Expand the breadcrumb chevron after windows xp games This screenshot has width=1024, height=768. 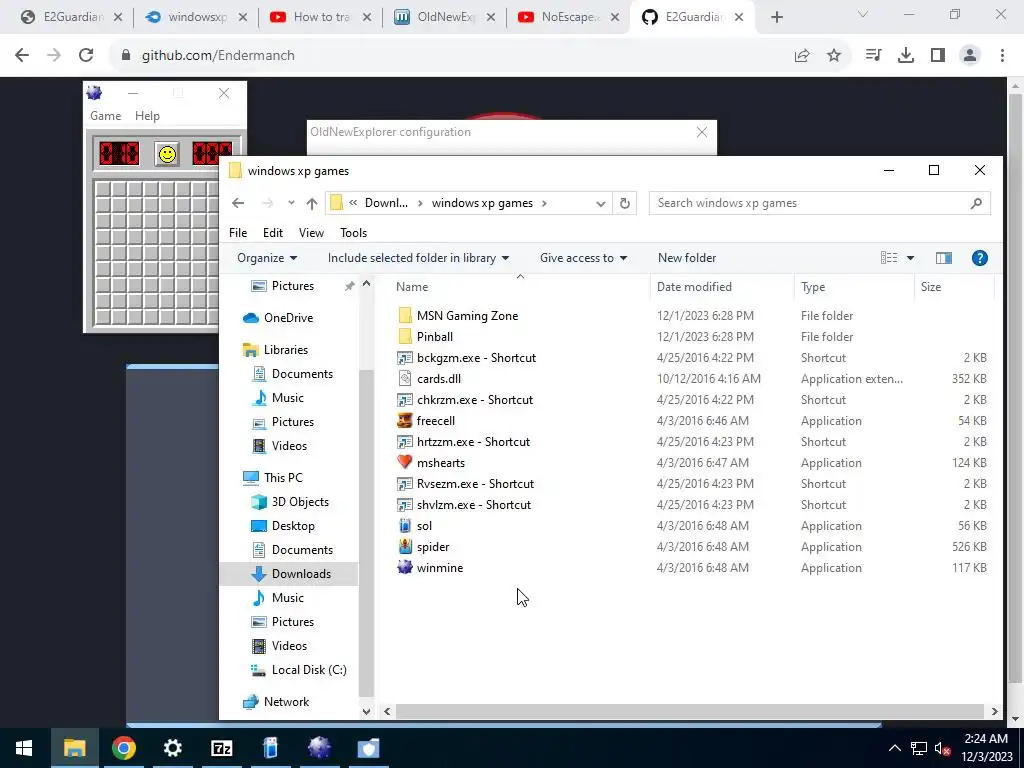pos(543,203)
